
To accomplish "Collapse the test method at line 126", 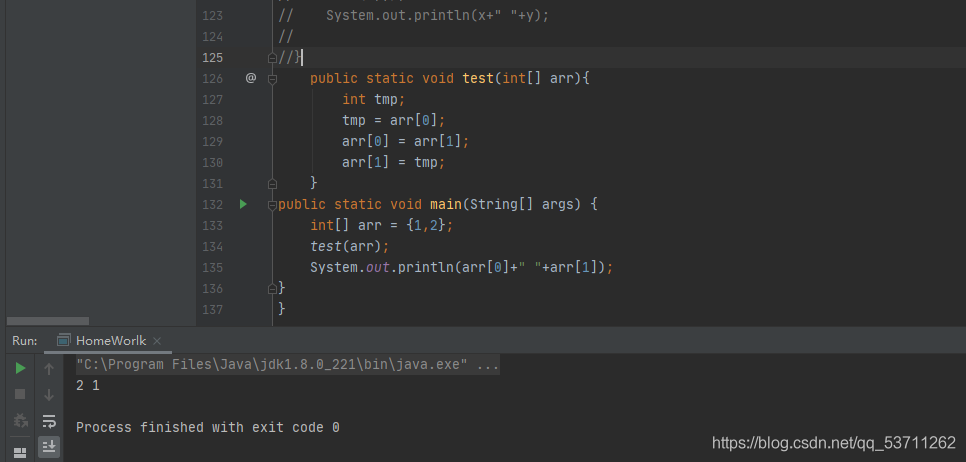I will [272, 79].
